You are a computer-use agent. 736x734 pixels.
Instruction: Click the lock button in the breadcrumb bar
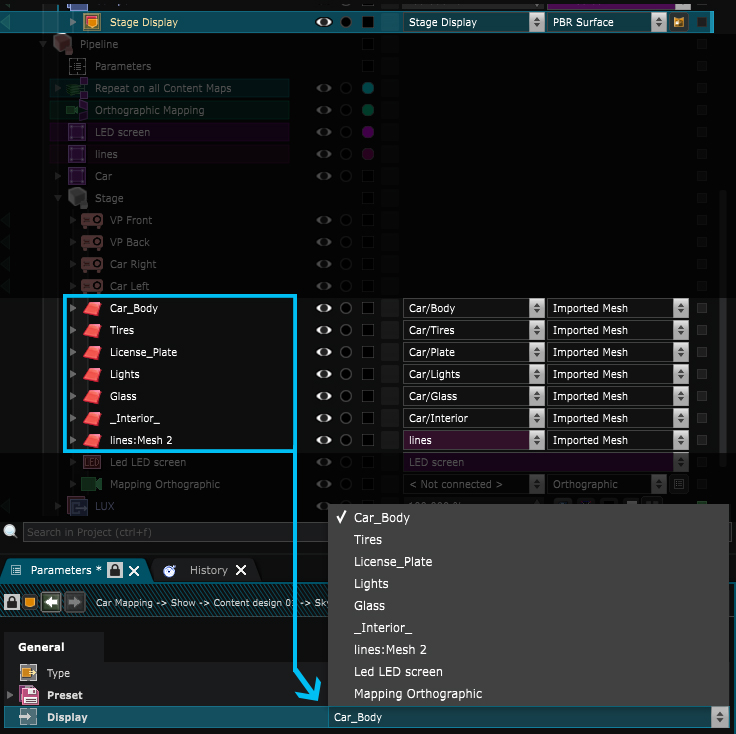click(12, 602)
